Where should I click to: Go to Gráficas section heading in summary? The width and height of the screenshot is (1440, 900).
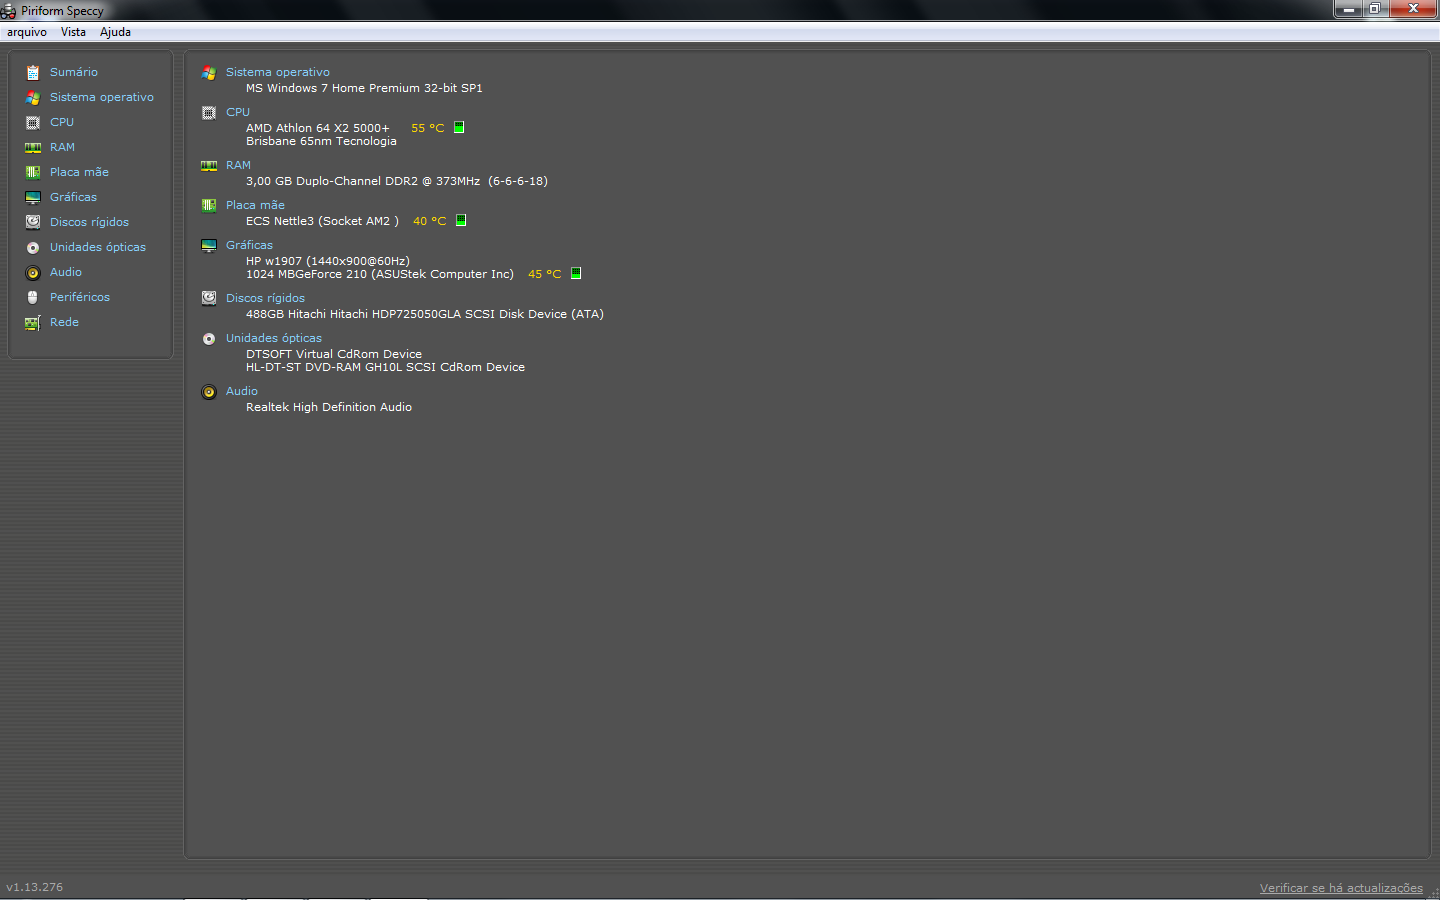249,245
